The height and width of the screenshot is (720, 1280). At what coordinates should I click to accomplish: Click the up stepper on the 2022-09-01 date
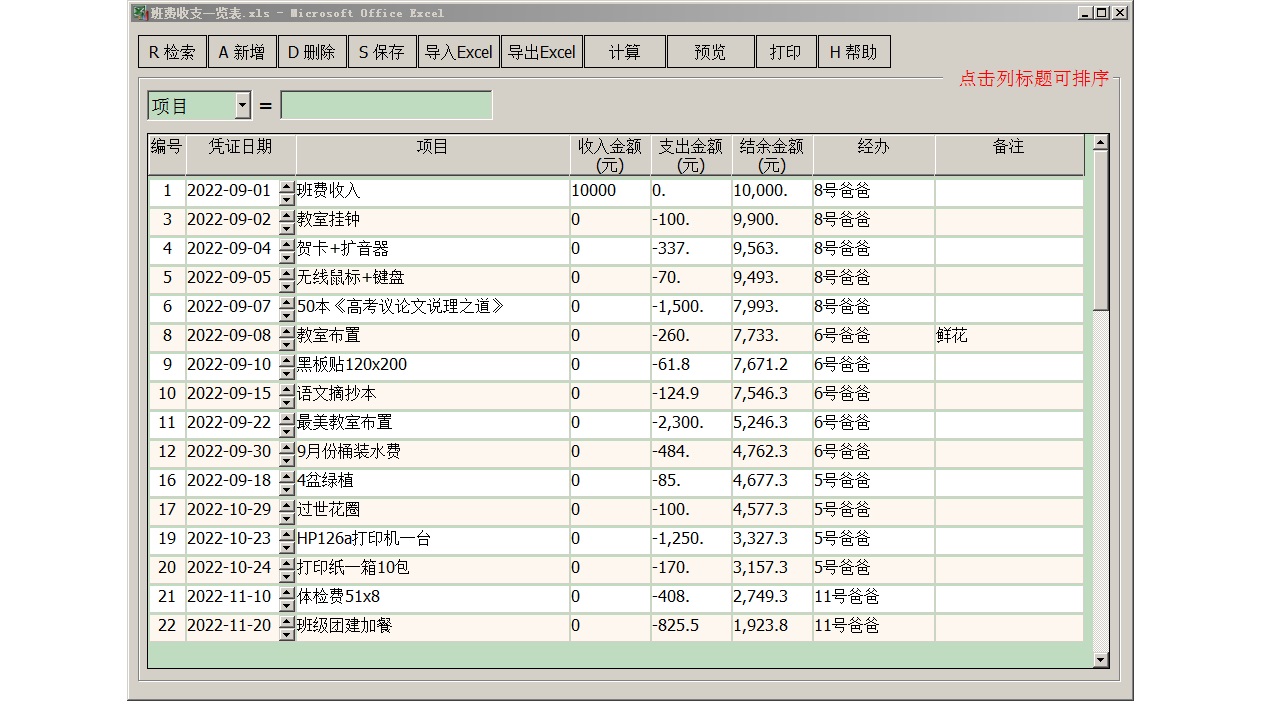pos(286,186)
